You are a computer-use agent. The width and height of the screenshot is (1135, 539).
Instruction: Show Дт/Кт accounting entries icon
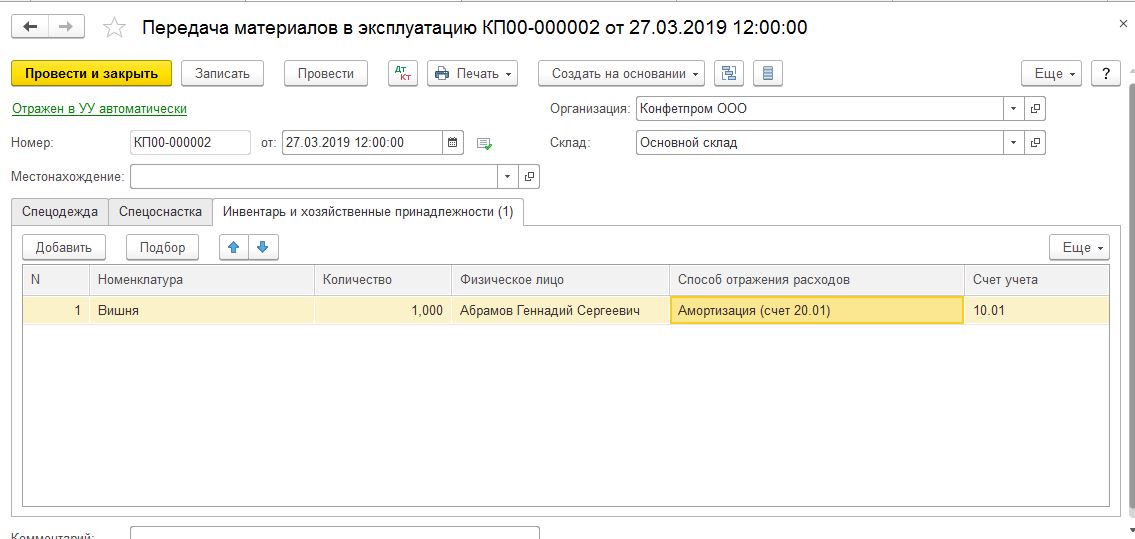(x=403, y=74)
